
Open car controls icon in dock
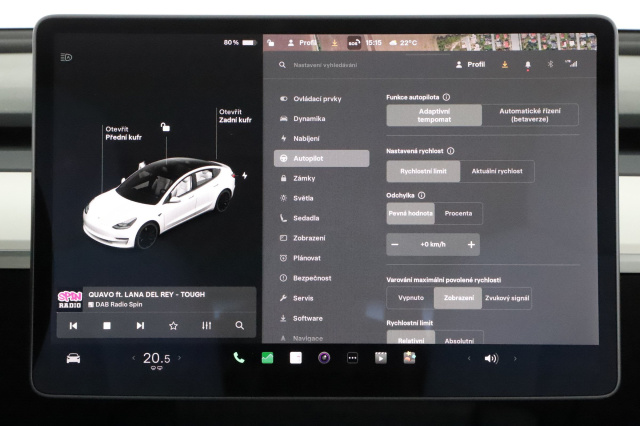tap(73, 358)
